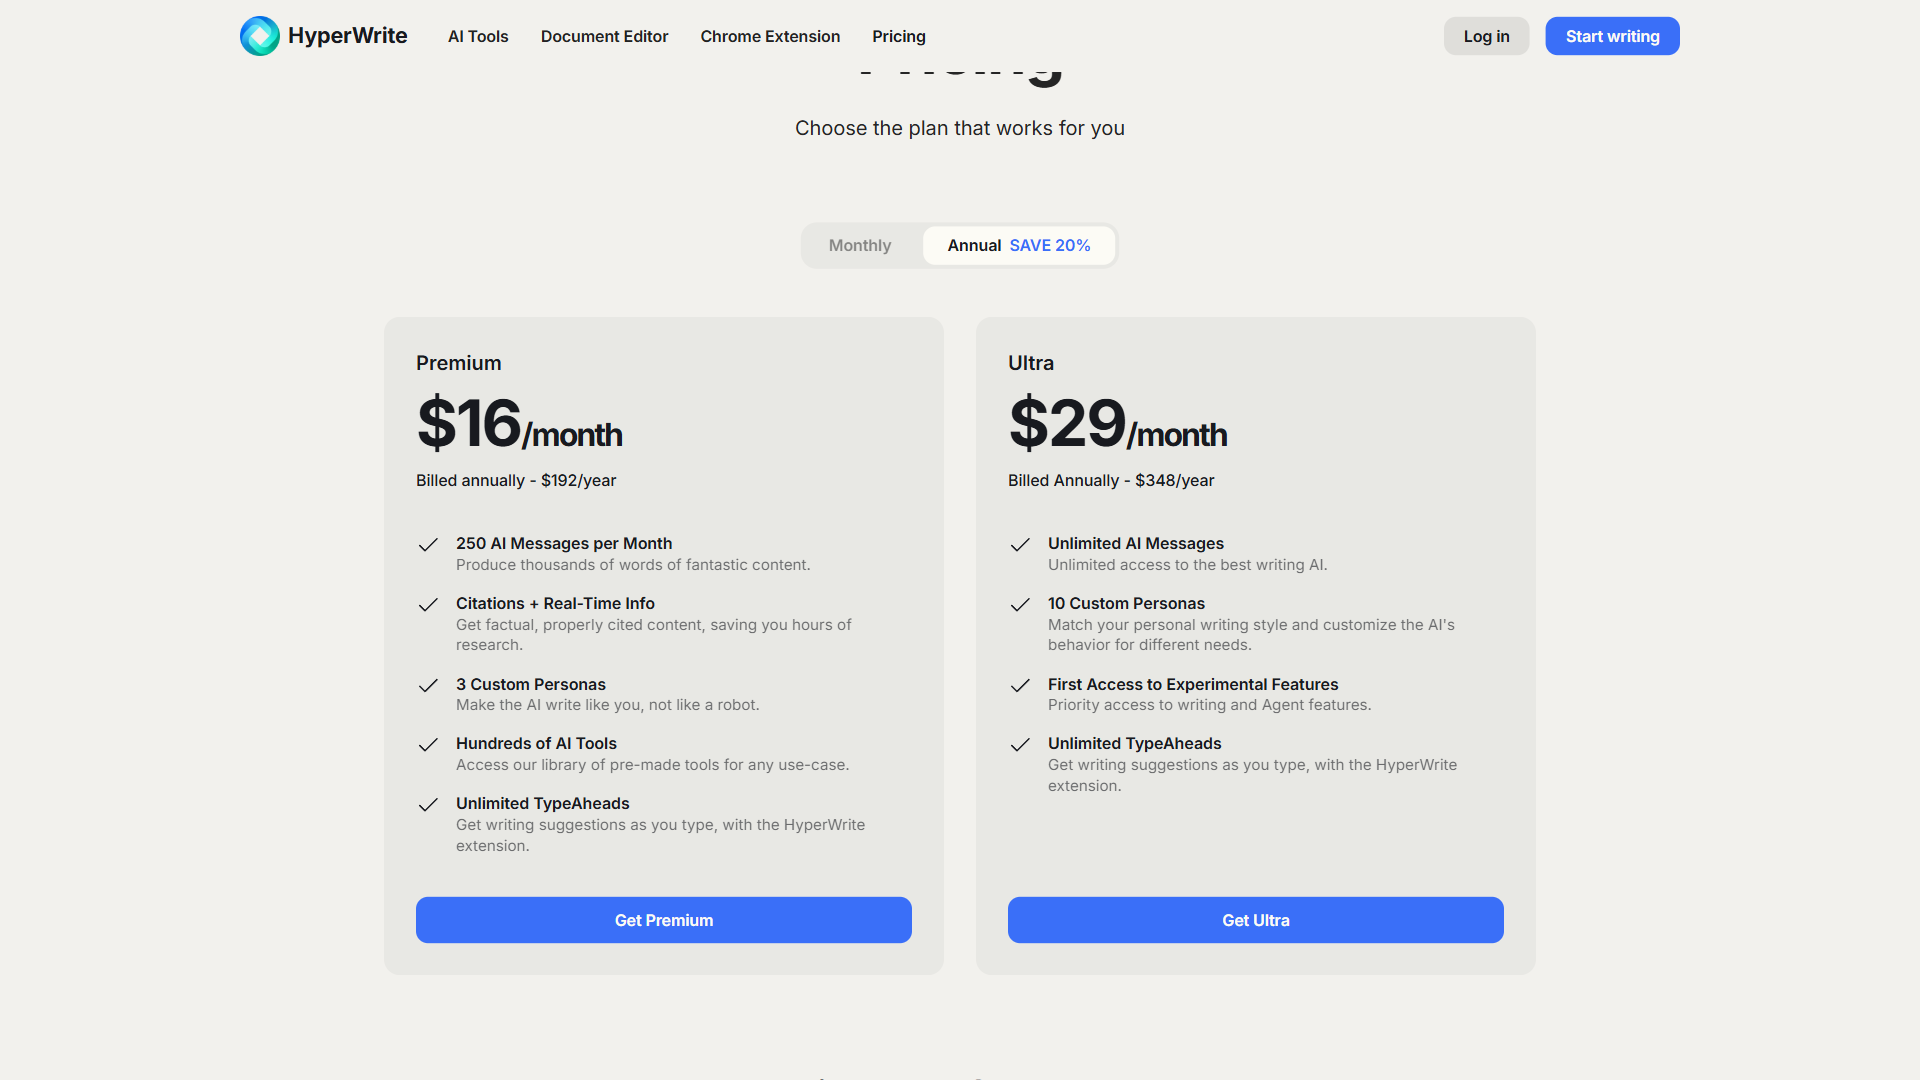Click the Get Ultra button
The image size is (1920, 1080).
pos(1256,920)
